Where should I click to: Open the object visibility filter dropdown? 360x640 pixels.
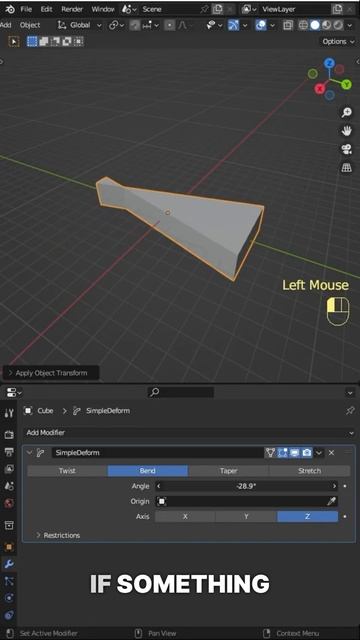click(x=214, y=25)
